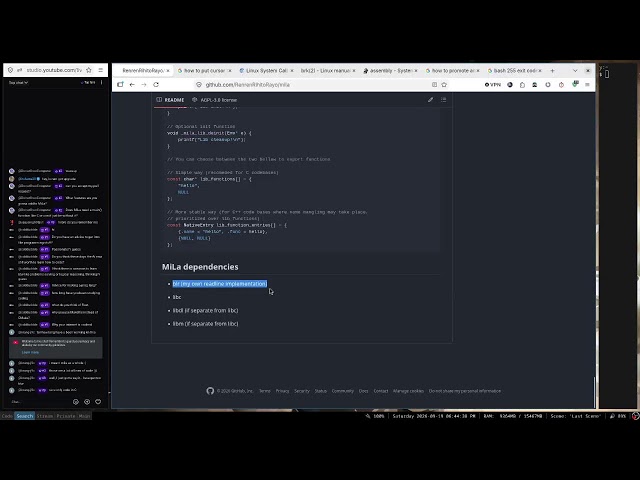Switch to the Stream workspace in status bar
The height and width of the screenshot is (480, 640).
[45, 416]
